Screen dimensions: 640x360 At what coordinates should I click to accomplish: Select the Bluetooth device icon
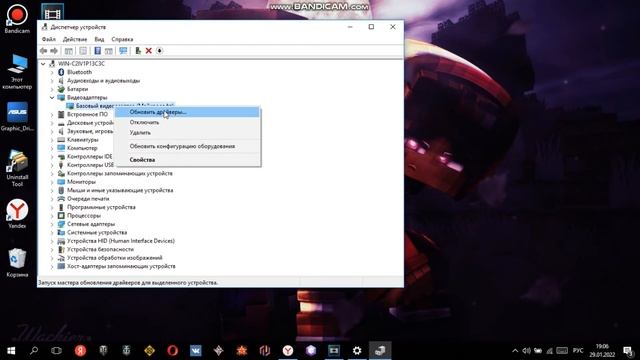click(x=61, y=72)
